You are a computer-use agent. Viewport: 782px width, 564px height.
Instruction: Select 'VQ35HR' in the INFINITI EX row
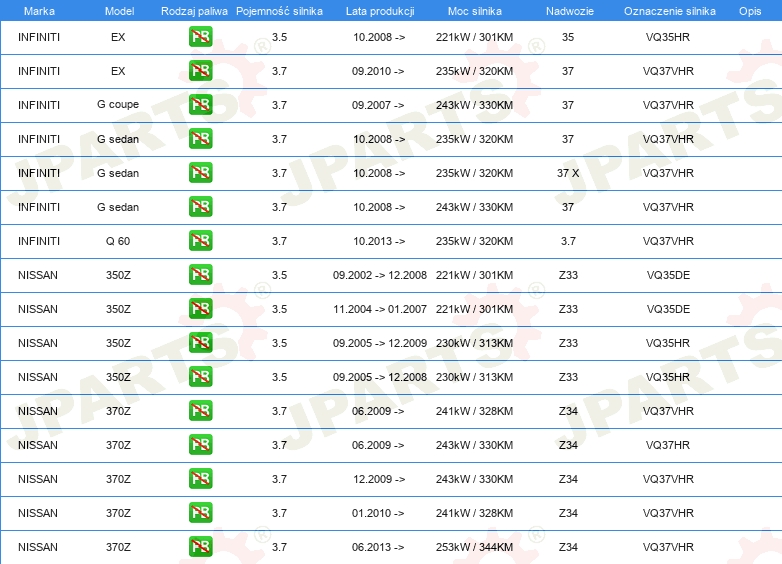tap(668, 37)
